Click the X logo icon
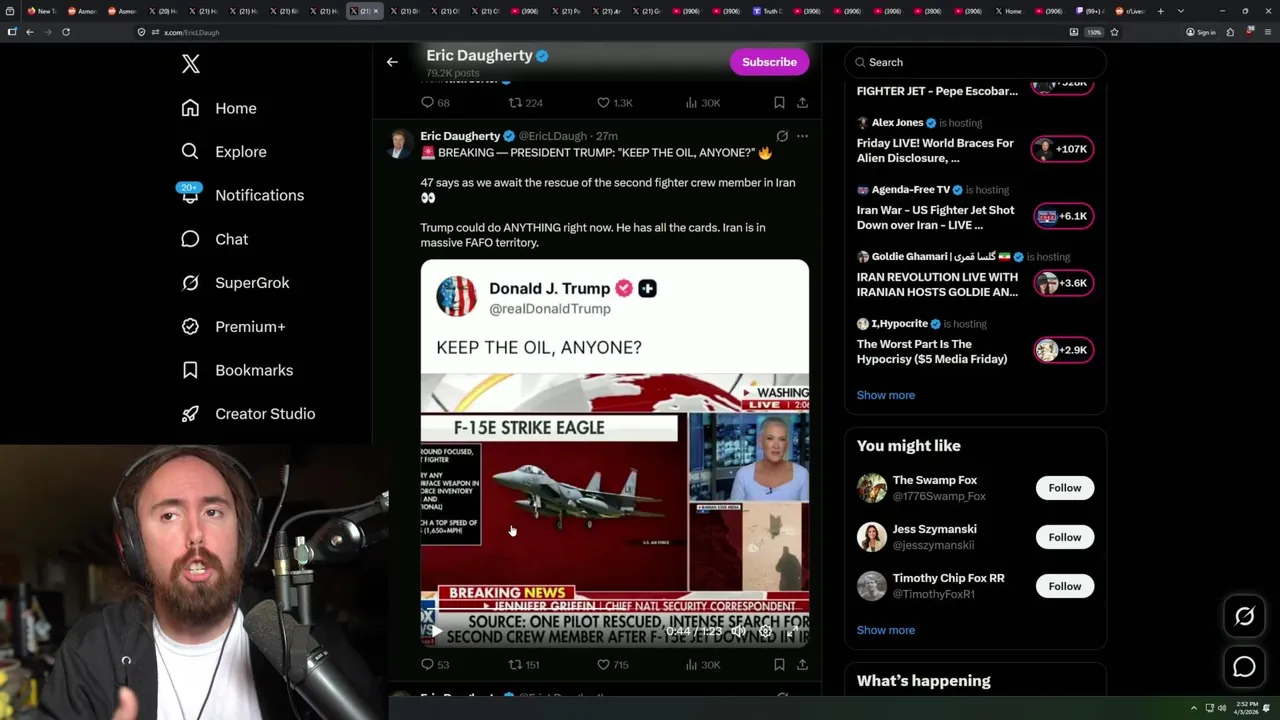Screen dimensions: 1280x720 191,64
